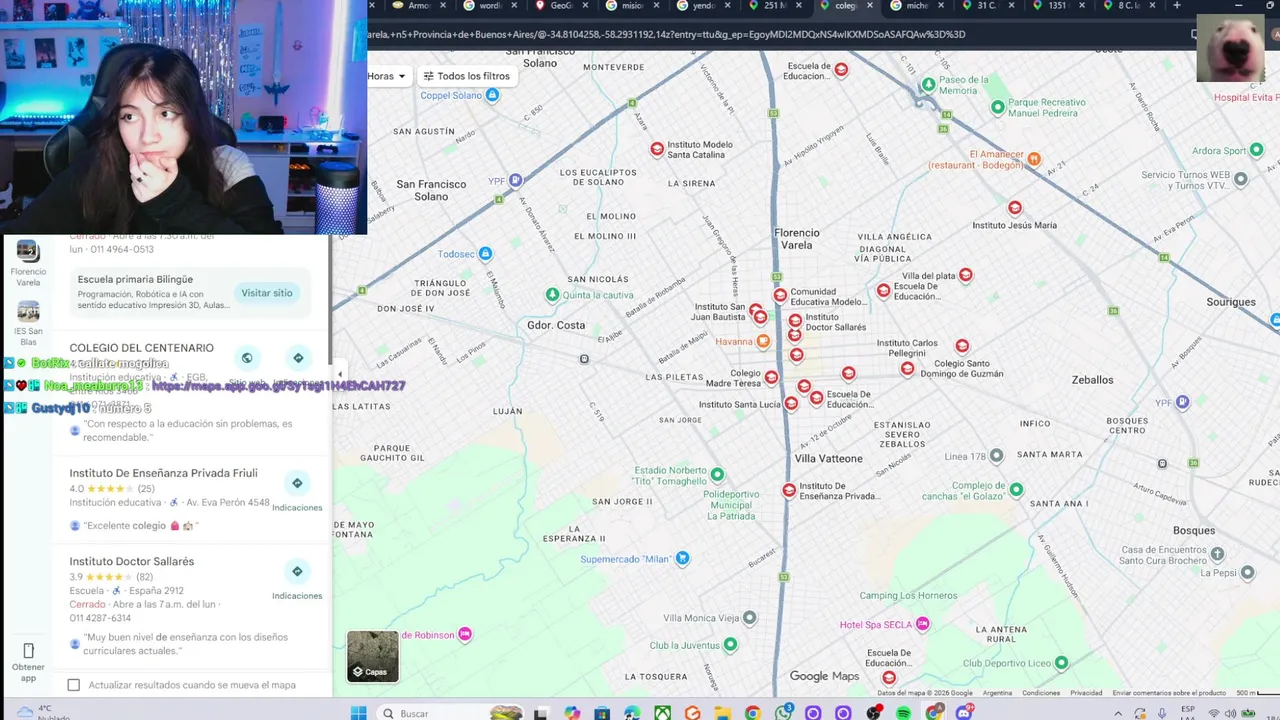Click the Paseo de la Memoria marker
The height and width of the screenshot is (720, 1280).
(x=928, y=85)
